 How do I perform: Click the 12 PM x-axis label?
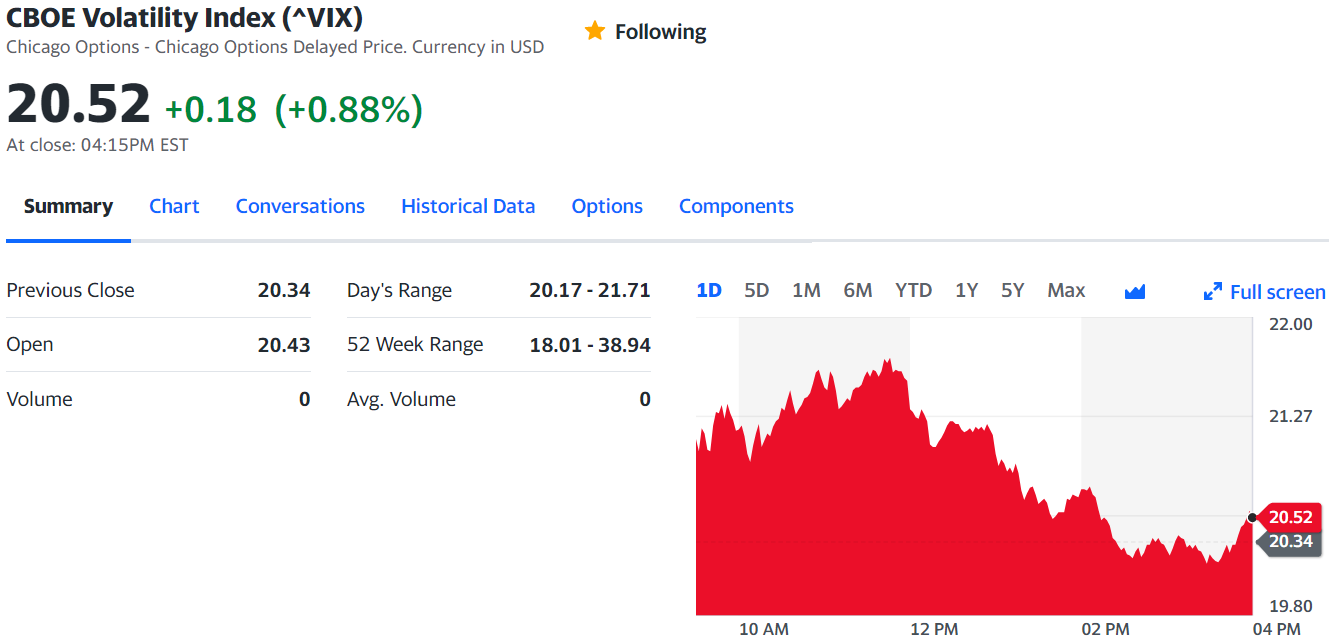click(x=934, y=629)
